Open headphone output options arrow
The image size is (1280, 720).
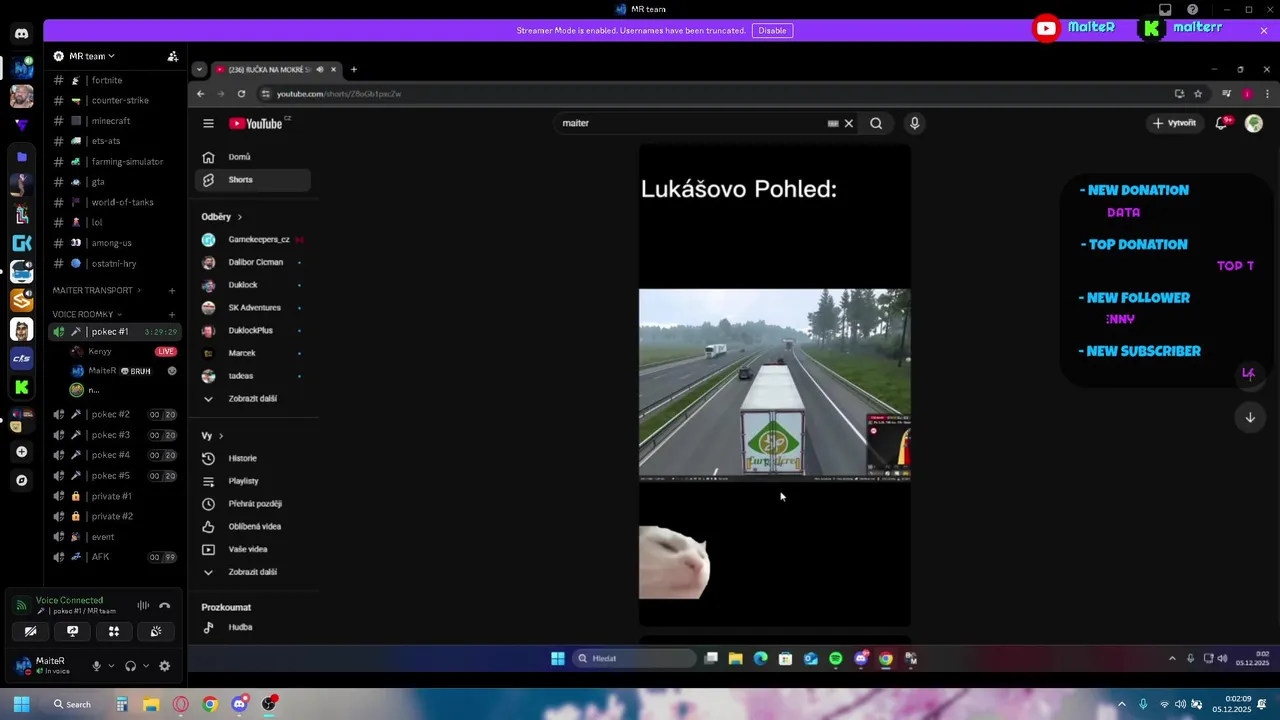[x=146, y=666]
